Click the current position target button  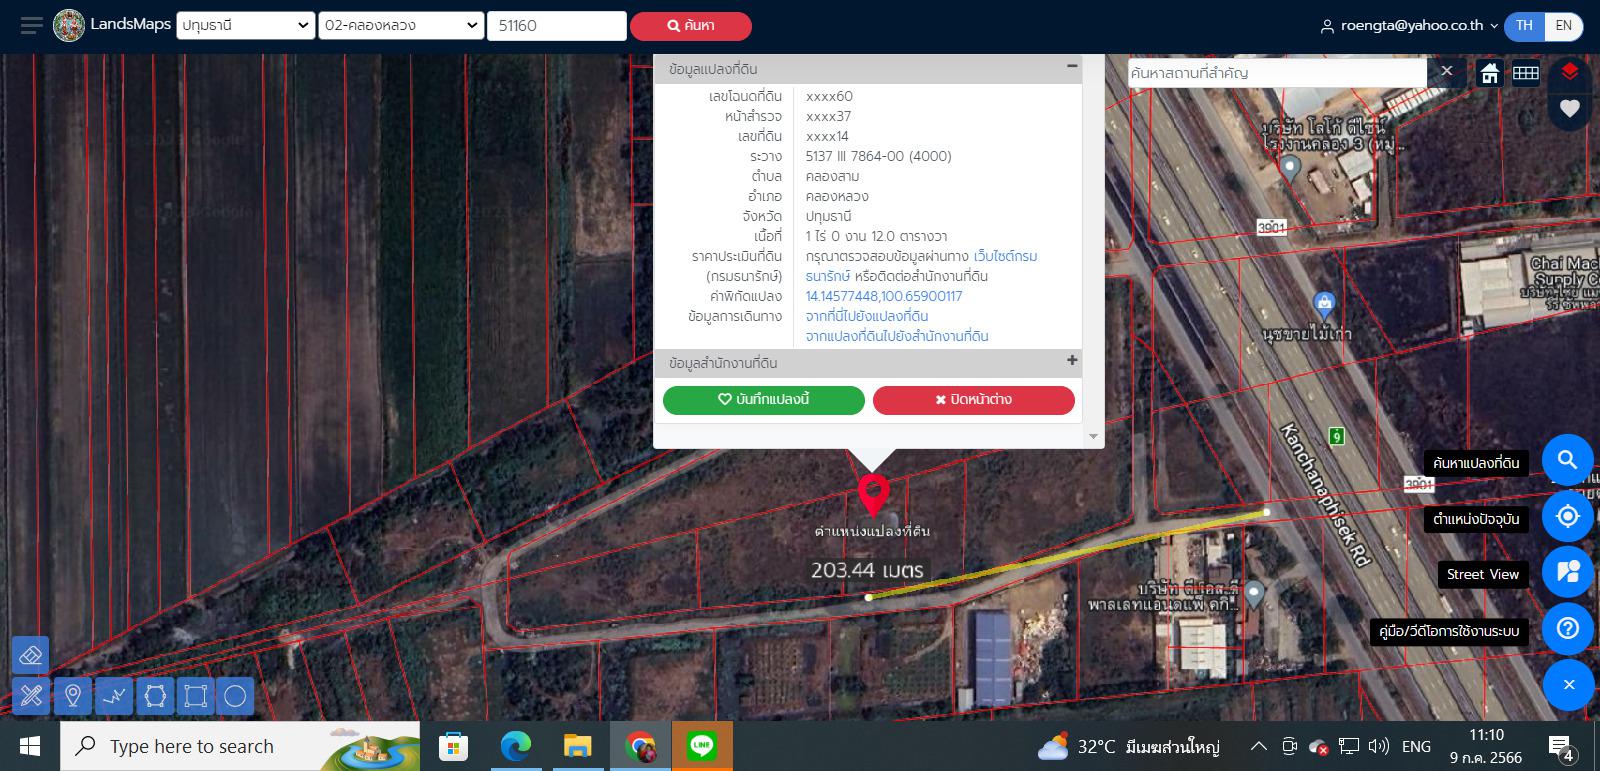(1567, 516)
